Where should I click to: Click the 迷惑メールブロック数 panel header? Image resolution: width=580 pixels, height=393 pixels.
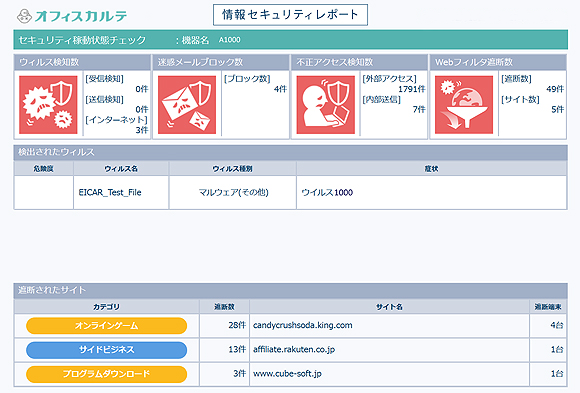point(221,62)
